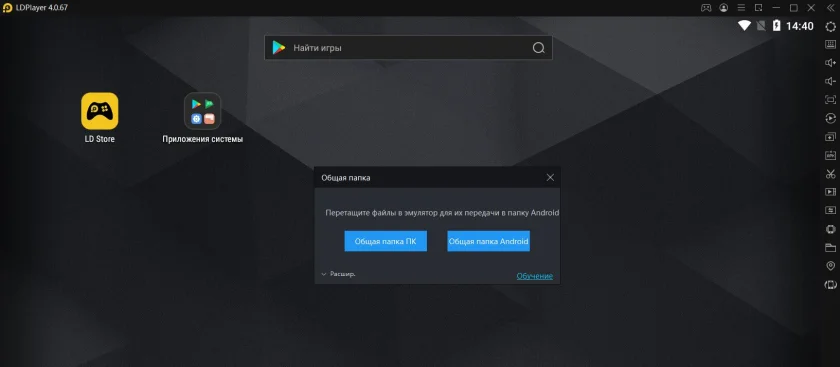This screenshot has width=840, height=367.
Task: Click the Wi-Fi status icon
Action: pos(744,26)
